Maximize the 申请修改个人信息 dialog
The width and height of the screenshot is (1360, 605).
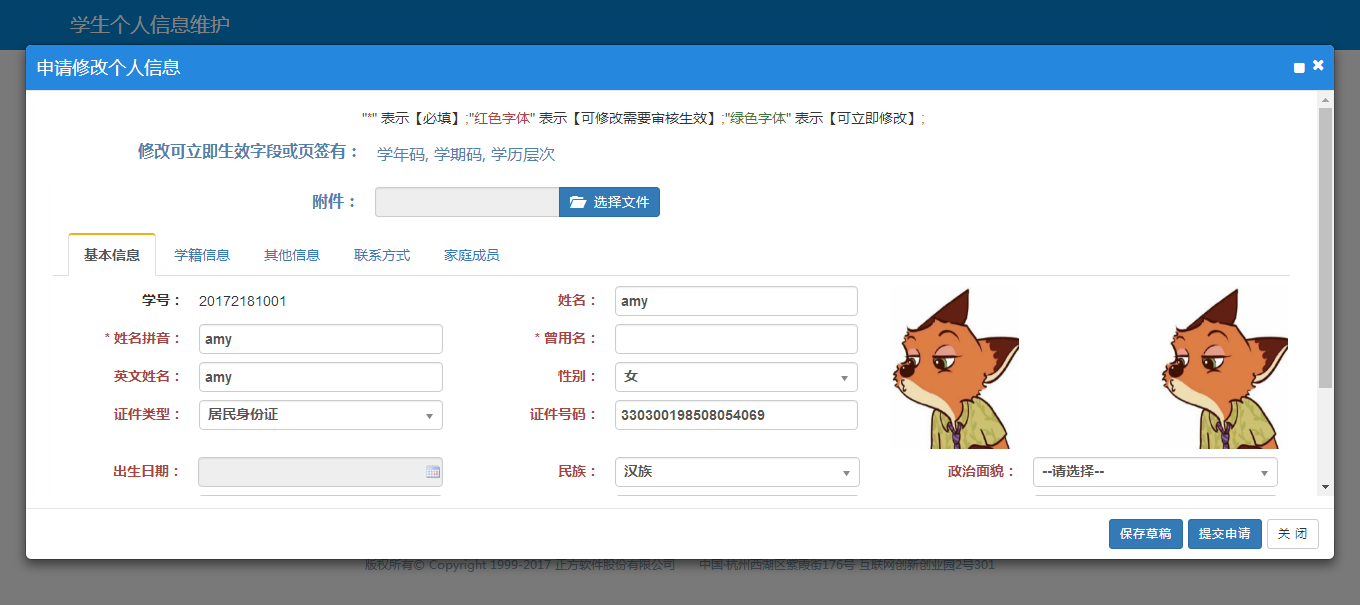click(1299, 68)
